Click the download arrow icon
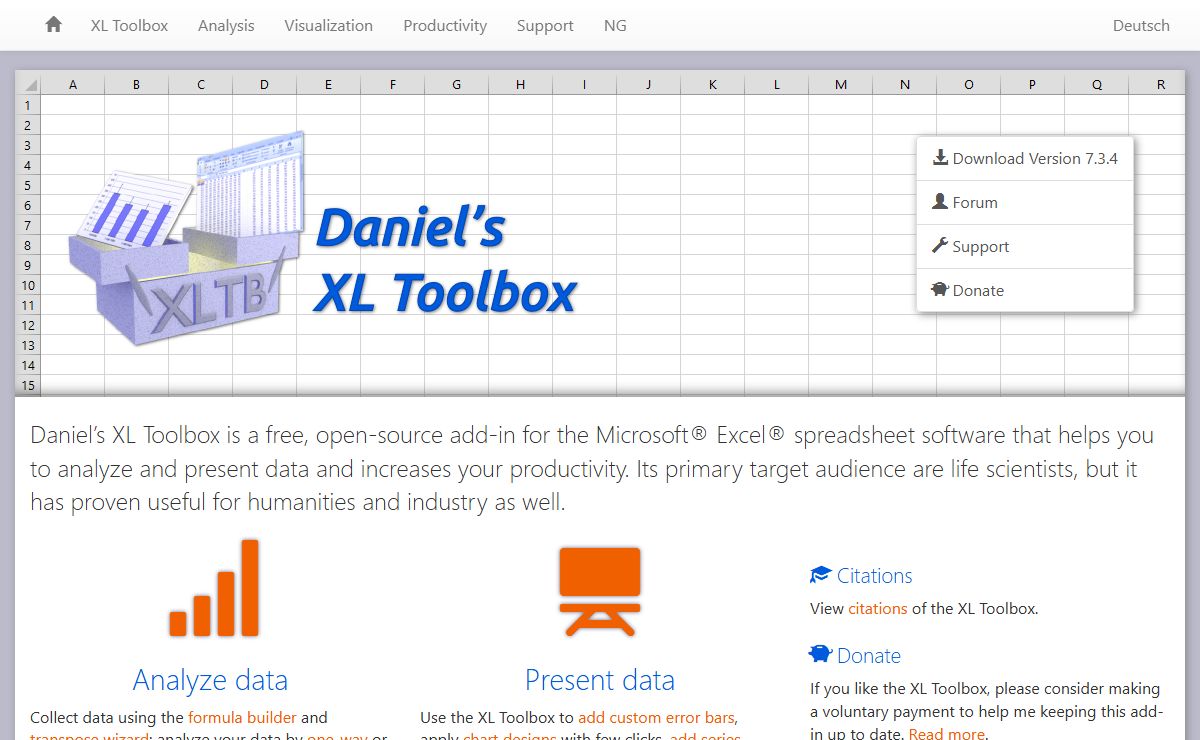1200x740 pixels. point(940,157)
